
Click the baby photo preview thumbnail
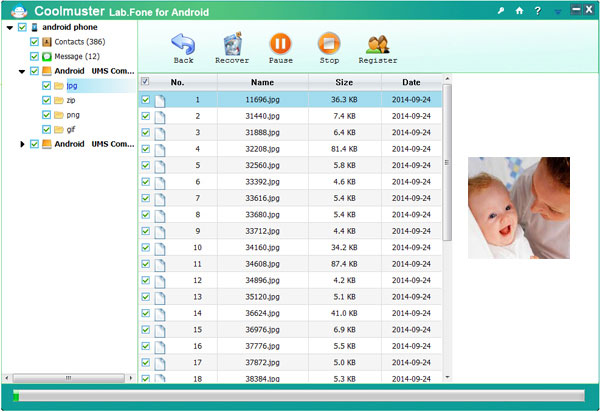coord(519,207)
